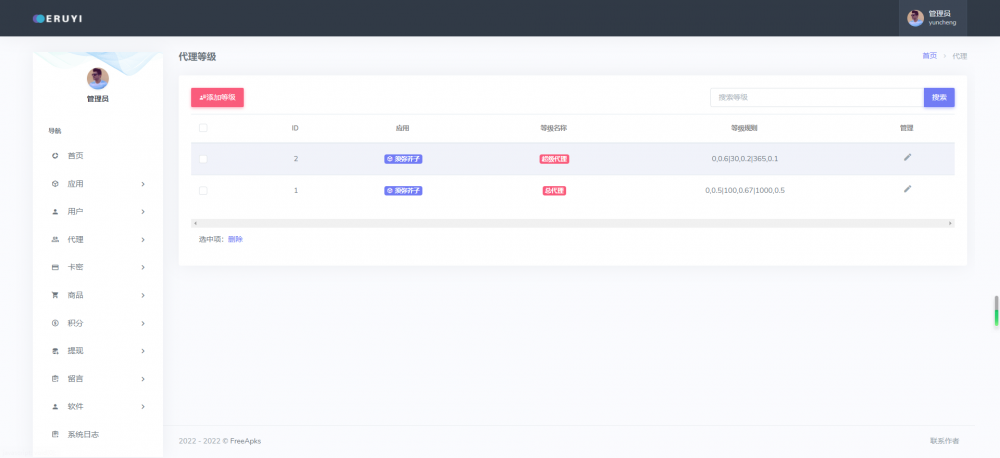Click the 卡密 card icon in sidebar
The image size is (1000, 458).
click(55, 268)
